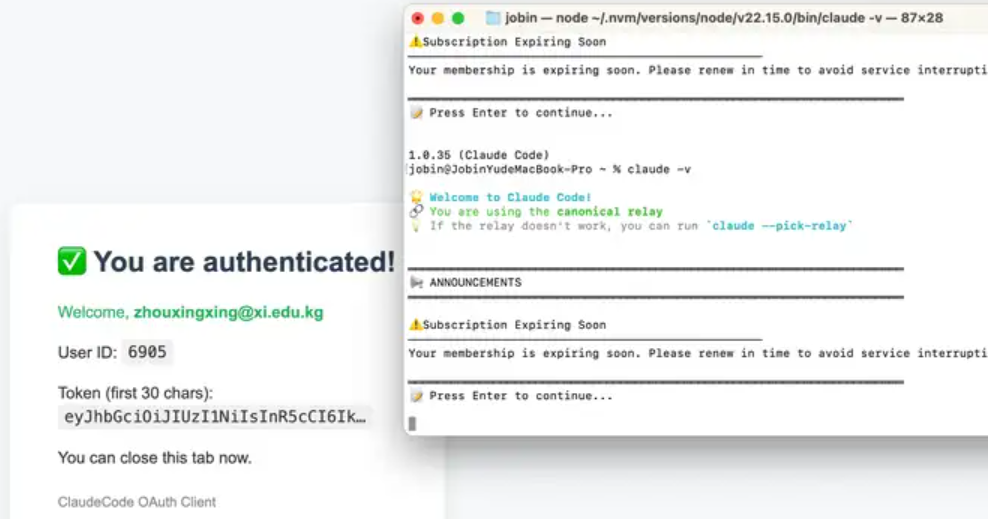Click the ANNOUNCEMENTS heading in terminal
The image size is (988, 519).
coord(476,283)
